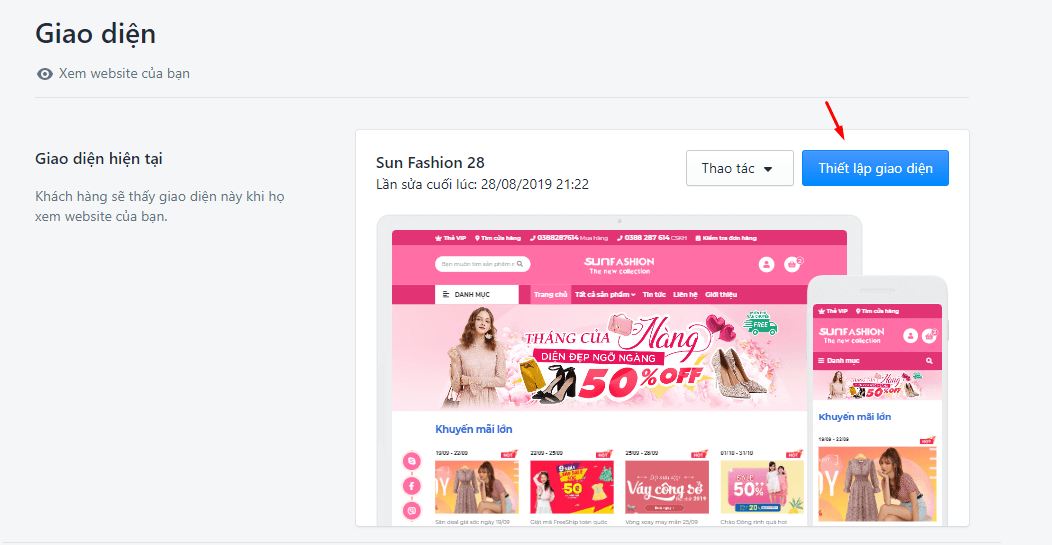The width and height of the screenshot is (1052, 545).
Task: Open the Thiết lập giao diện button
Action: (875, 168)
